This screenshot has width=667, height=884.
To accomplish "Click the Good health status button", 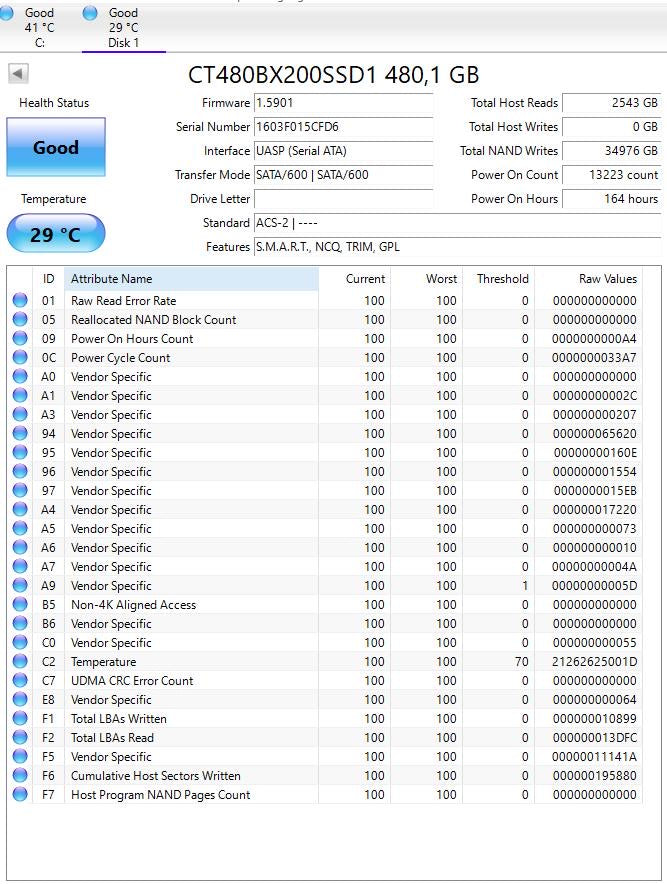I will (56, 147).
